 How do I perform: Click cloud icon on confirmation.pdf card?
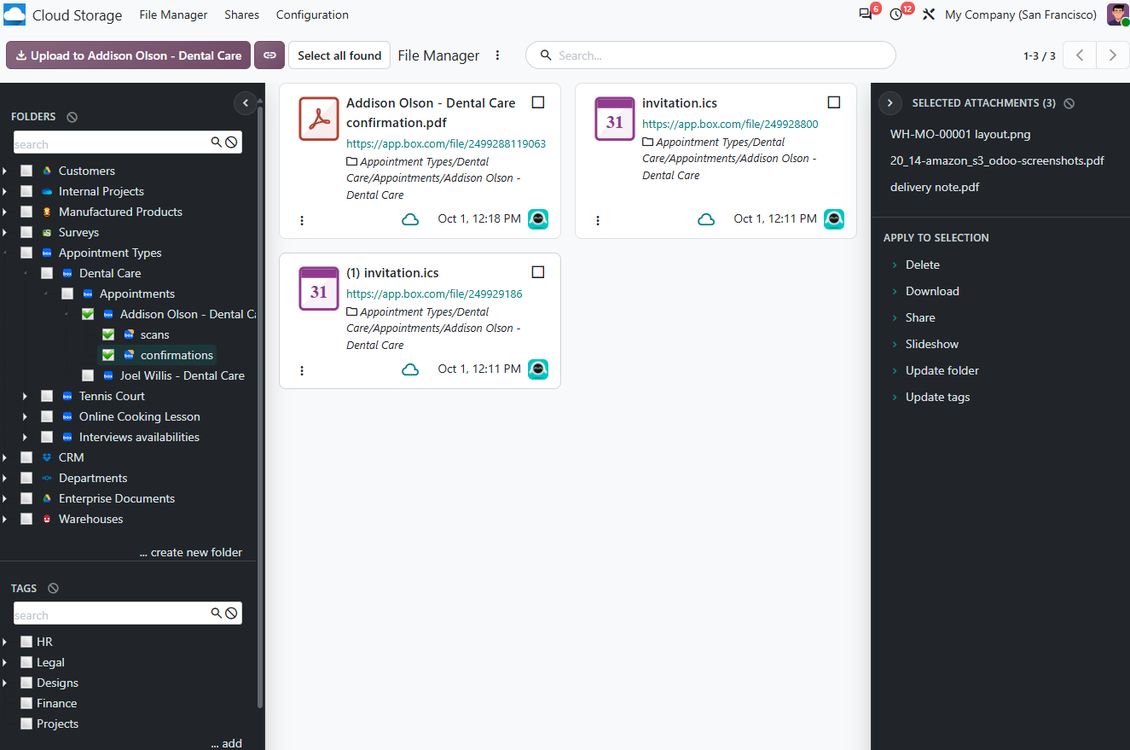pyautogui.click(x=410, y=219)
